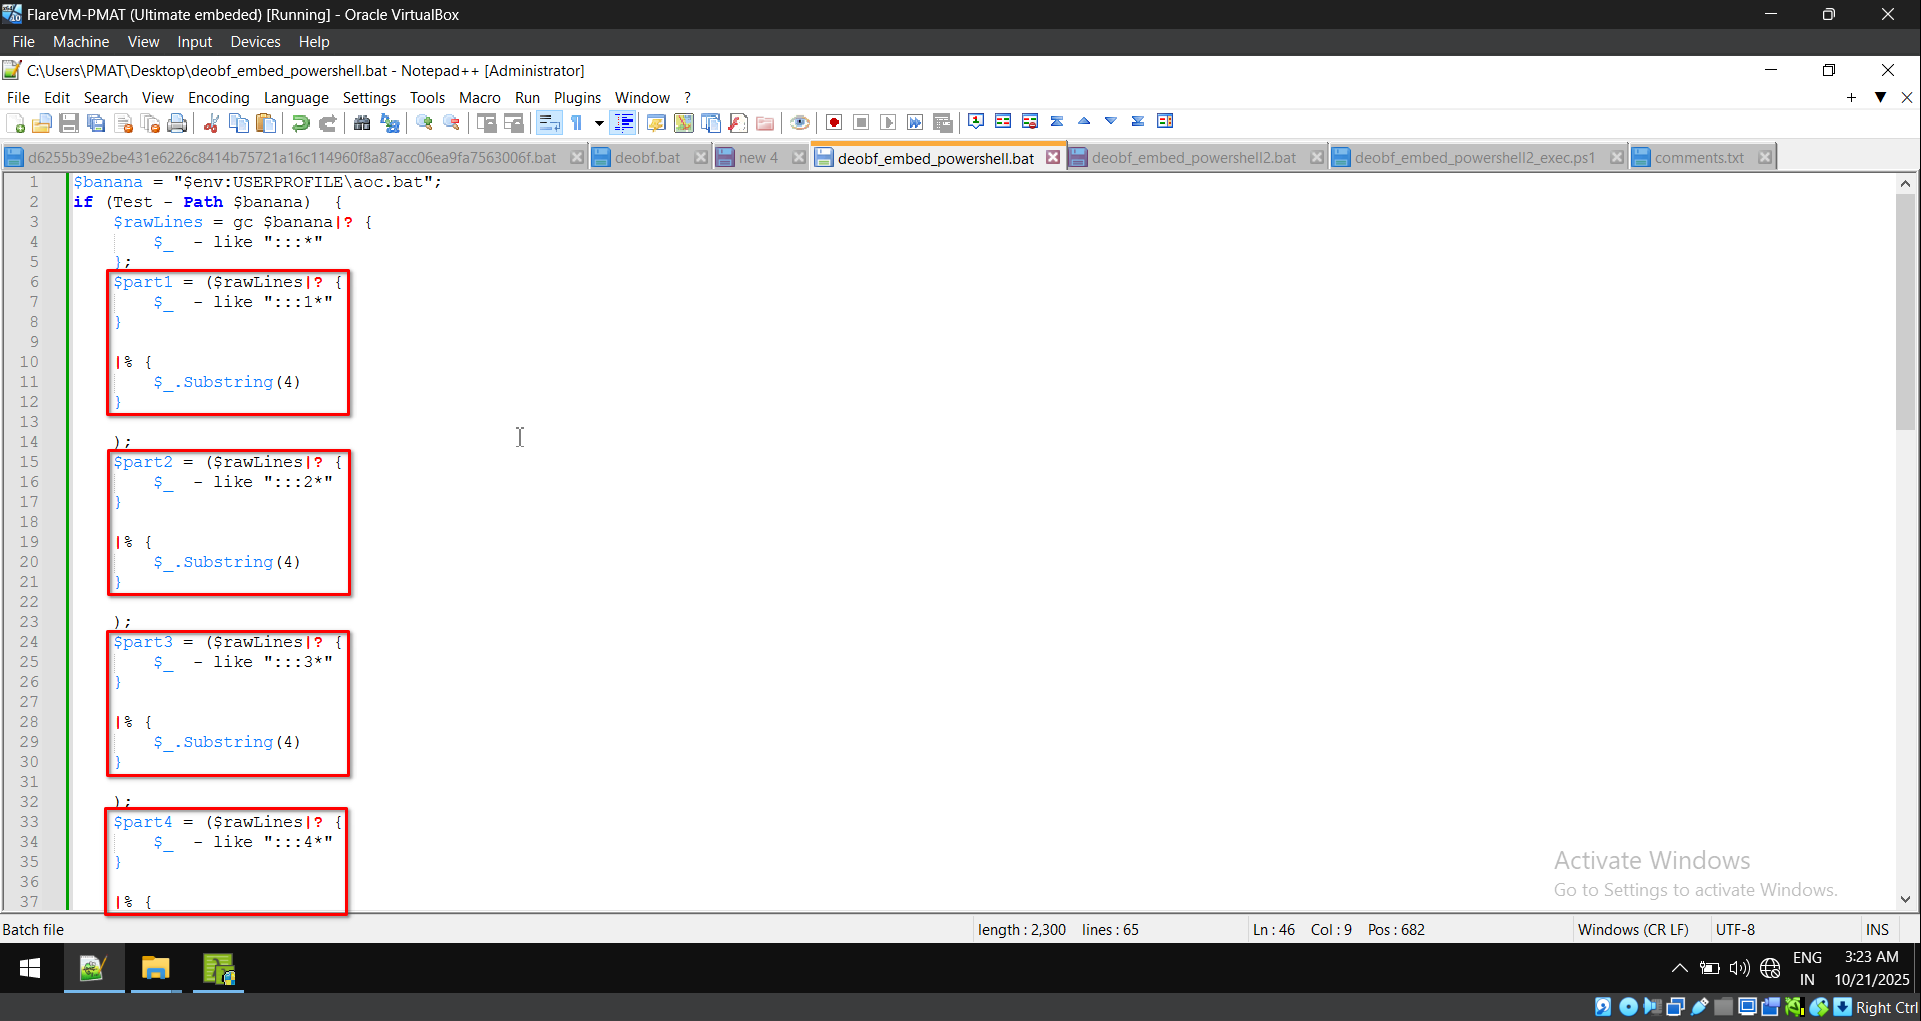Click the UTF-8 encoding status field
Screen dimensions: 1921x1021
coord(1735,929)
